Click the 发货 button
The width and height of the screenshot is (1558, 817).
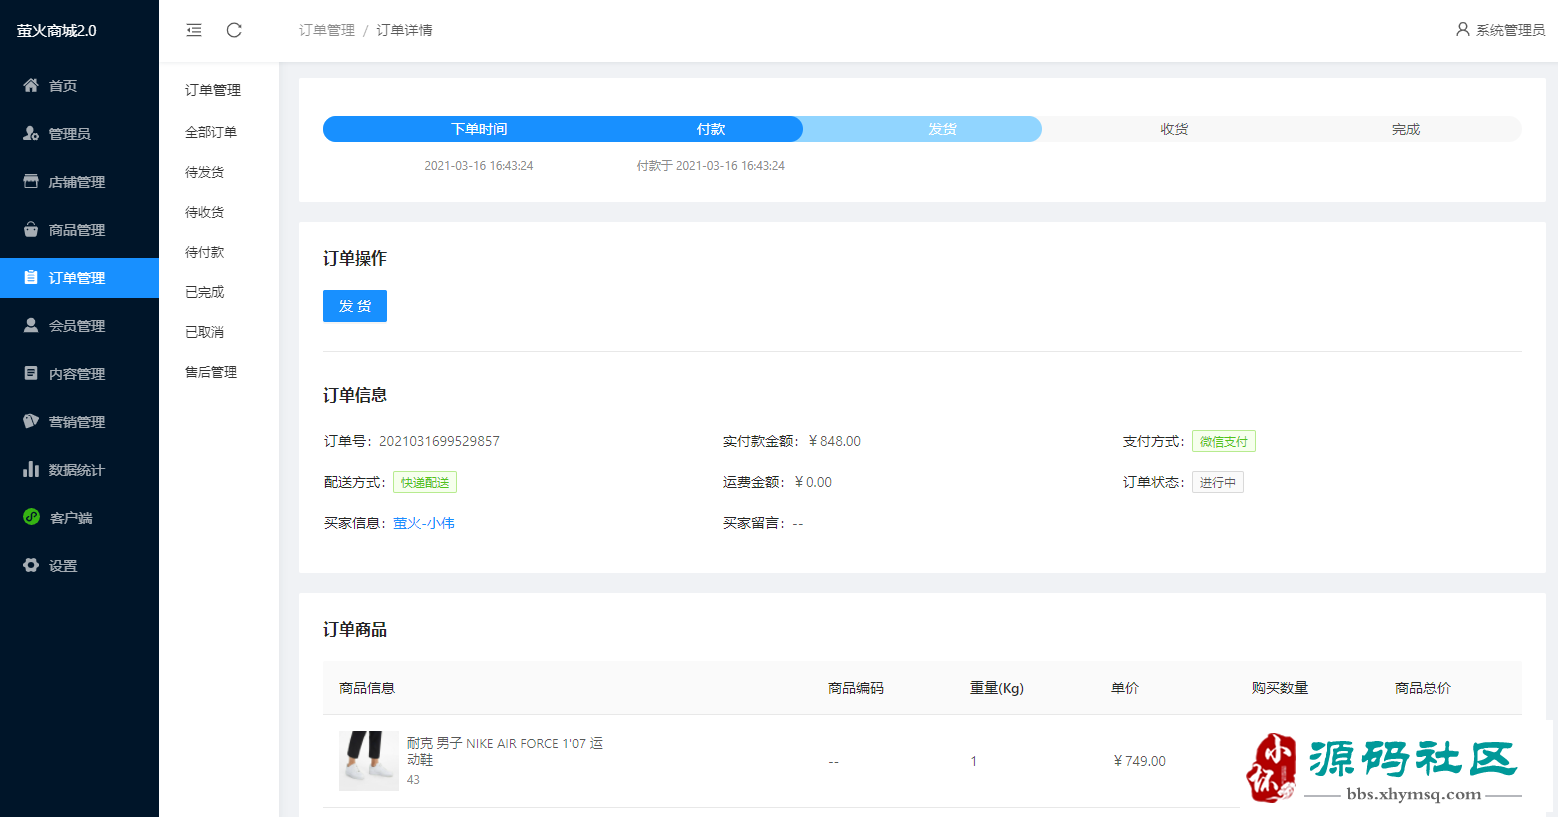(355, 306)
